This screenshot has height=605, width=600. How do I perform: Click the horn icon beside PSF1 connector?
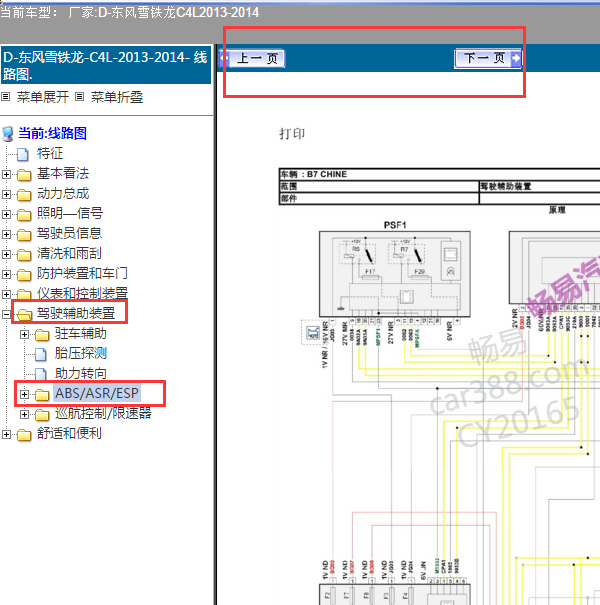coord(313,332)
